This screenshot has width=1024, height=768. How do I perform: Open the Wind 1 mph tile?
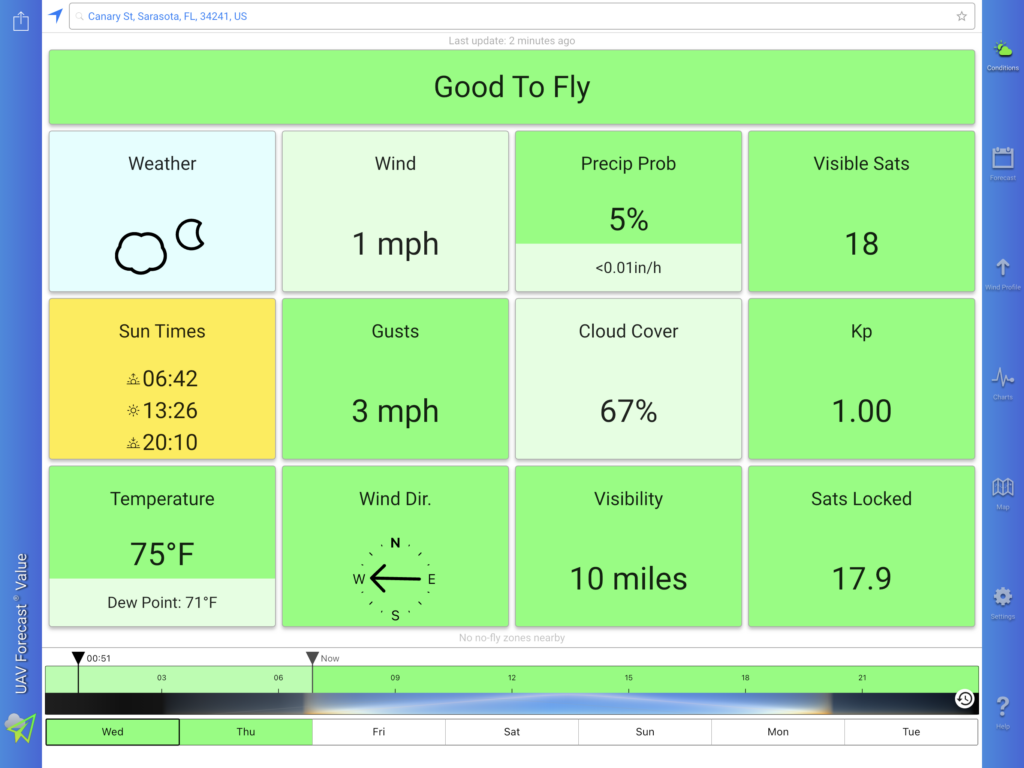point(395,211)
